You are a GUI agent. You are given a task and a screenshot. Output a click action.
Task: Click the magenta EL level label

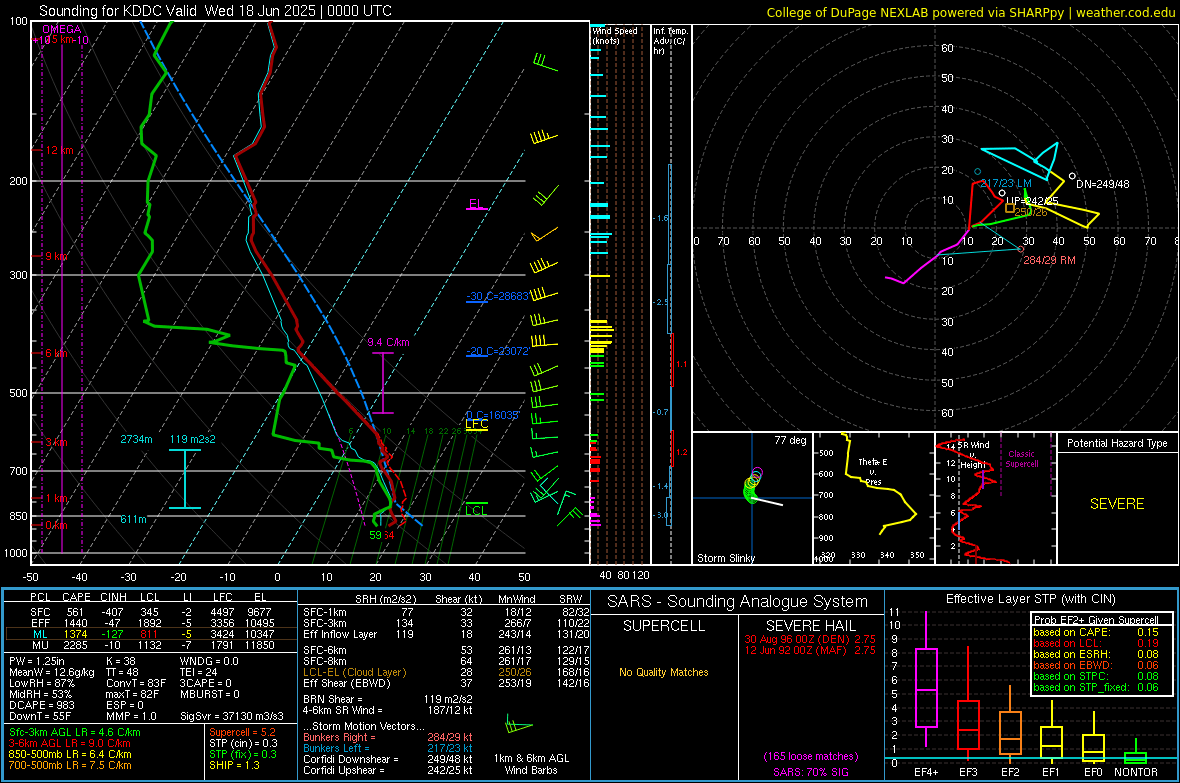476,204
